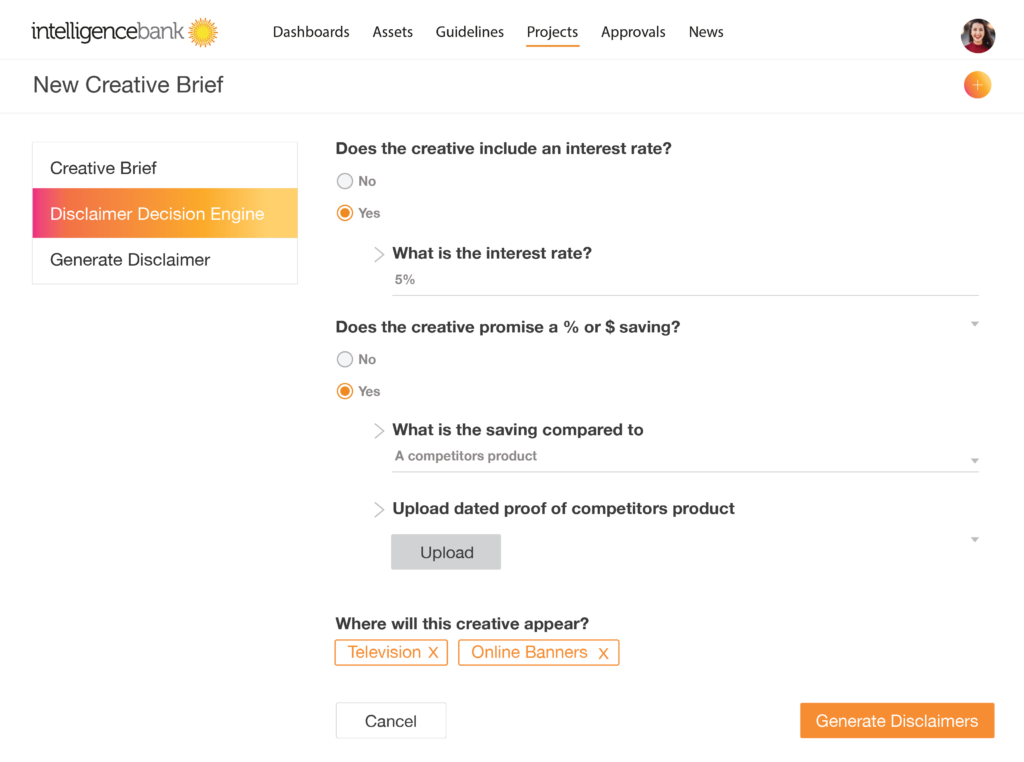Go to the Dashboards menu item
This screenshot has width=1024, height=762.
[311, 31]
